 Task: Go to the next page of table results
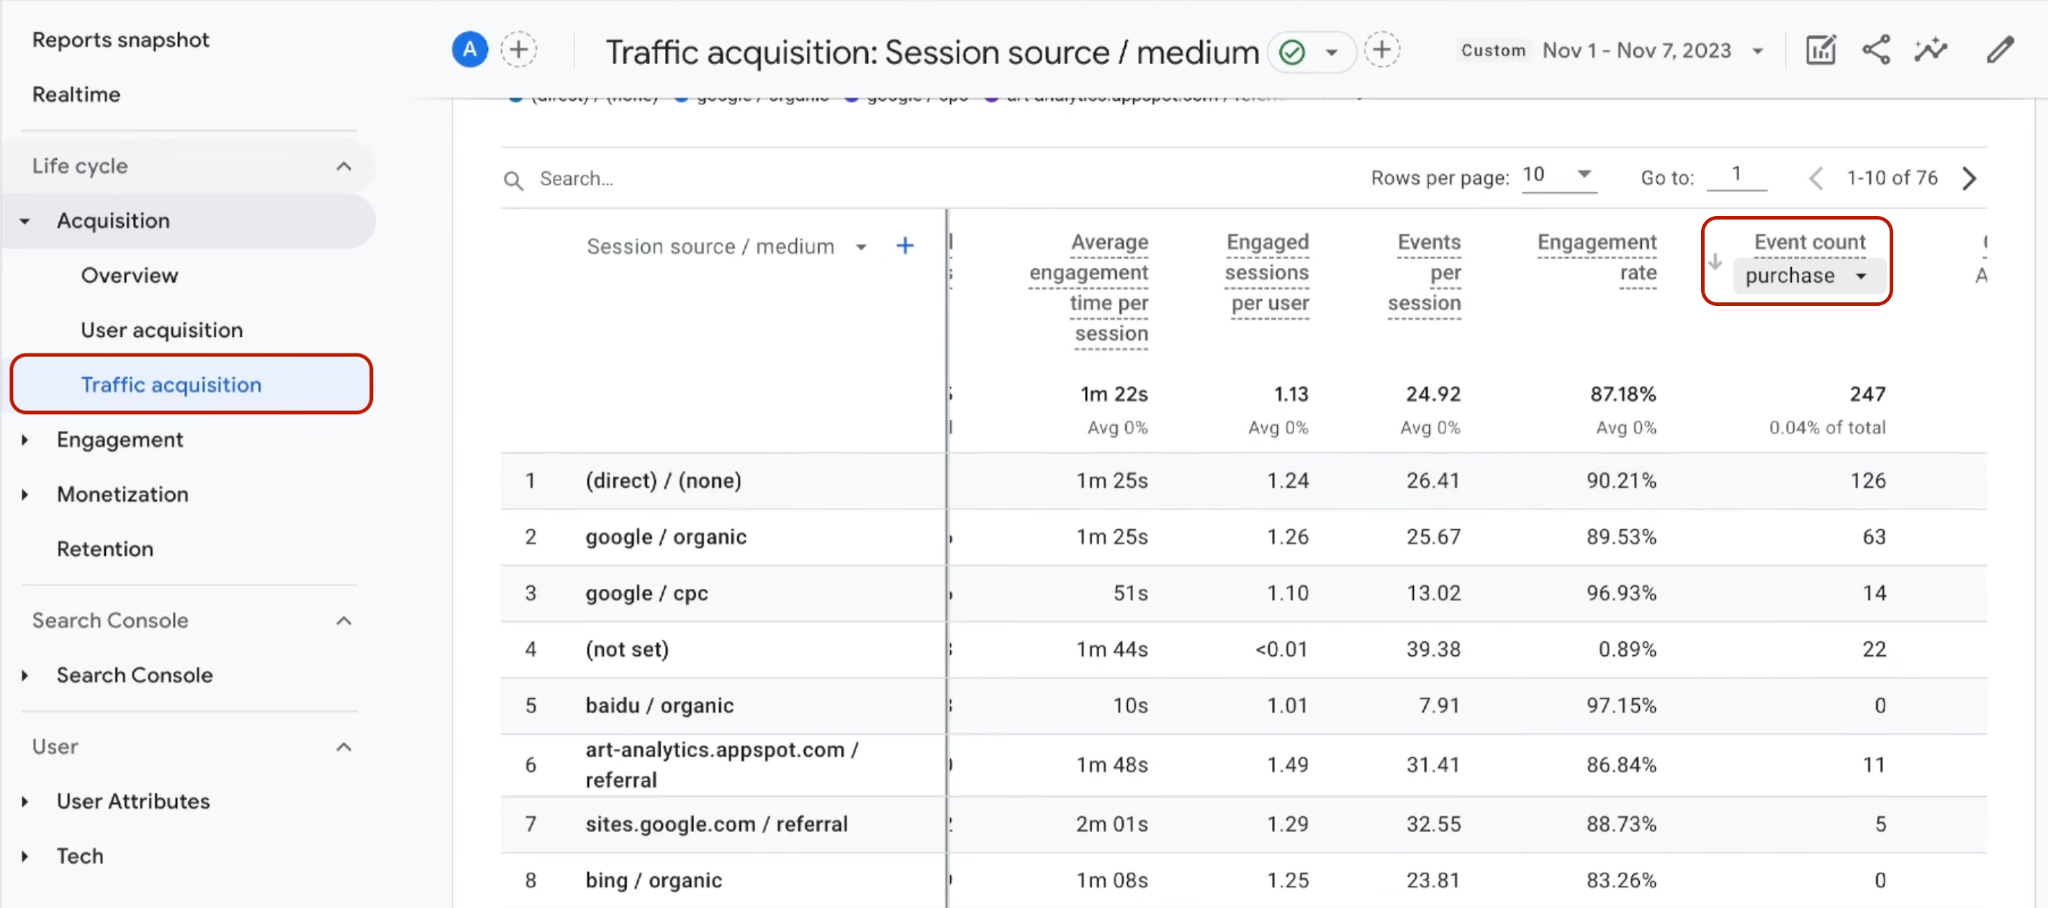1969,178
